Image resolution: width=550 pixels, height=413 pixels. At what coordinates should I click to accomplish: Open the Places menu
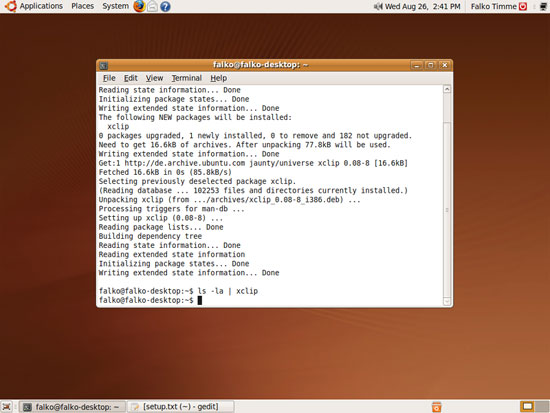[x=82, y=6]
